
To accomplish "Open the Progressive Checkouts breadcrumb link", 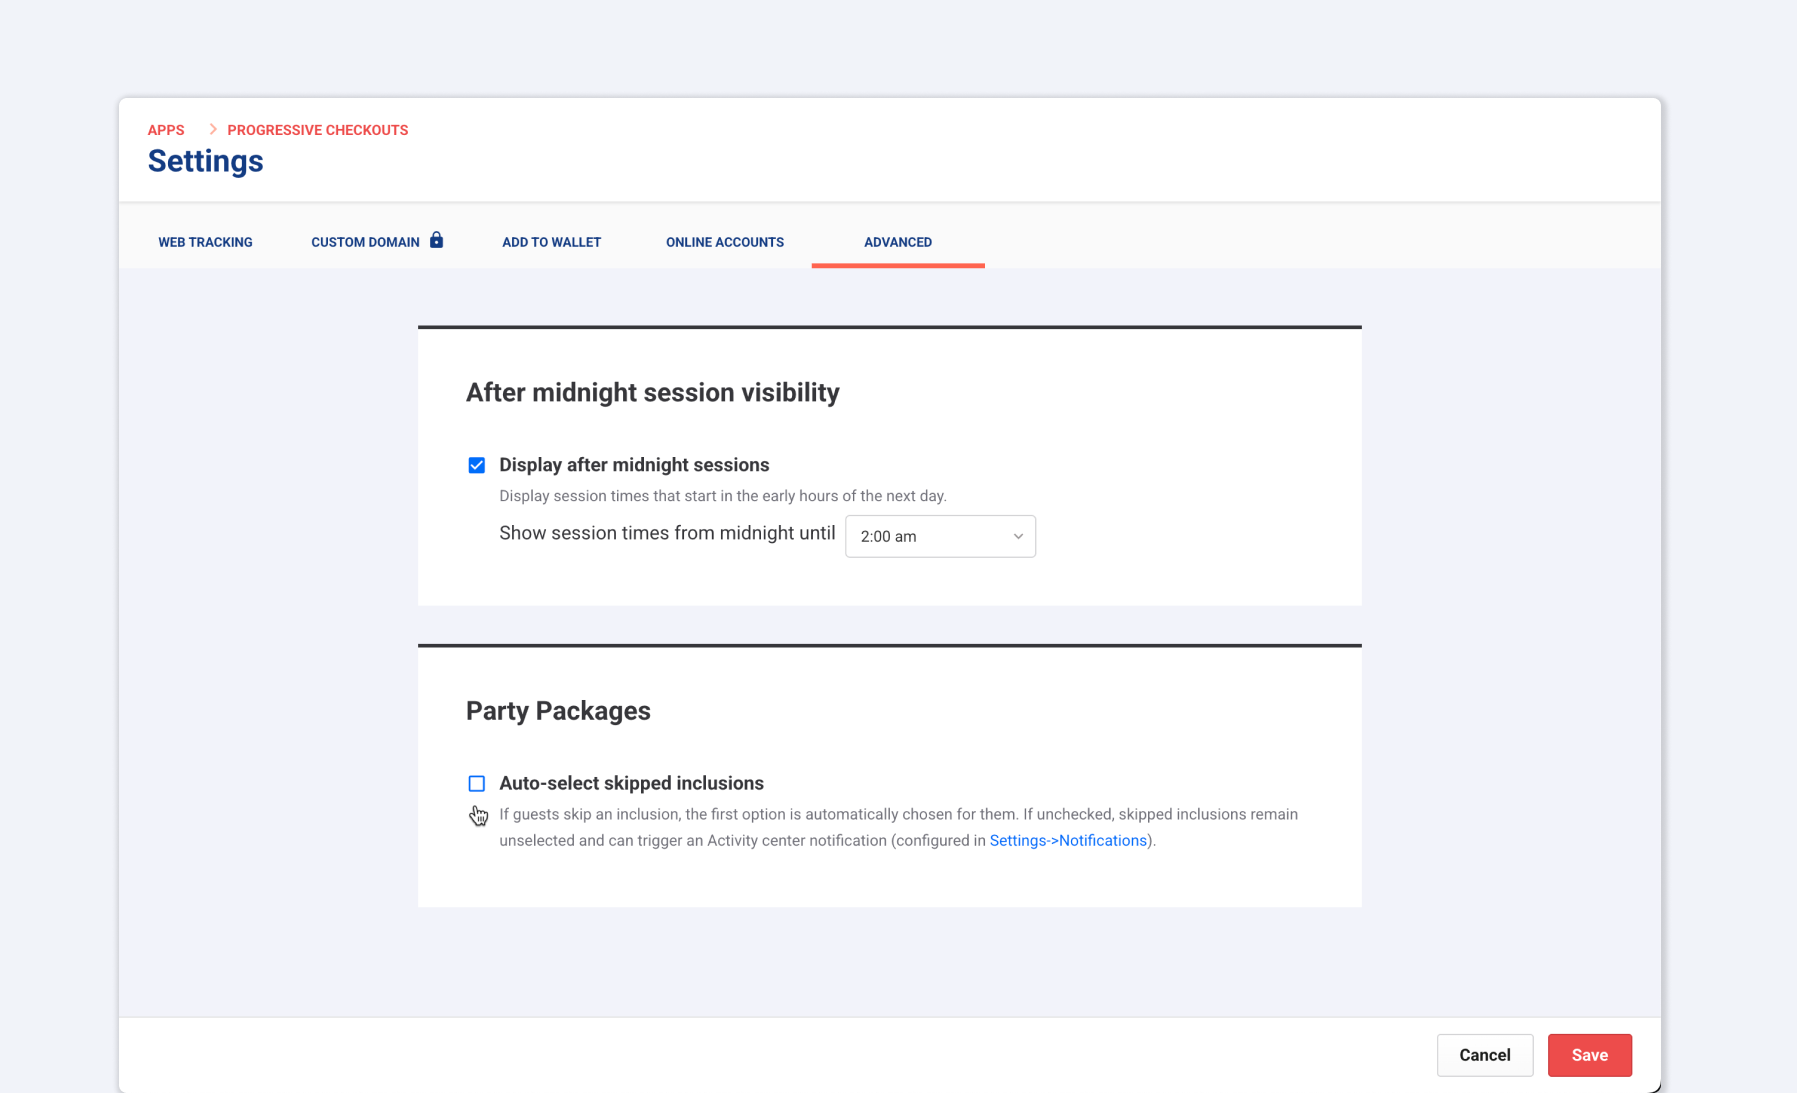I will [317, 130].
